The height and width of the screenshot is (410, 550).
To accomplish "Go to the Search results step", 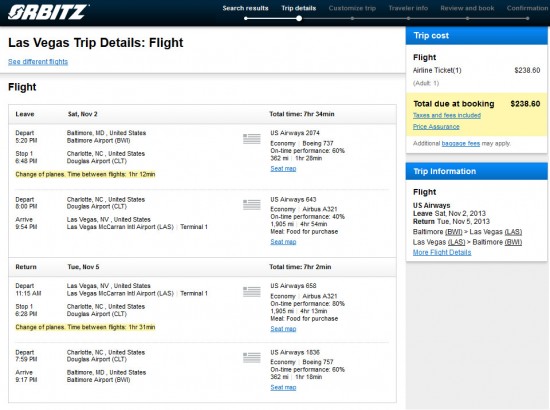I will point(245,8).
